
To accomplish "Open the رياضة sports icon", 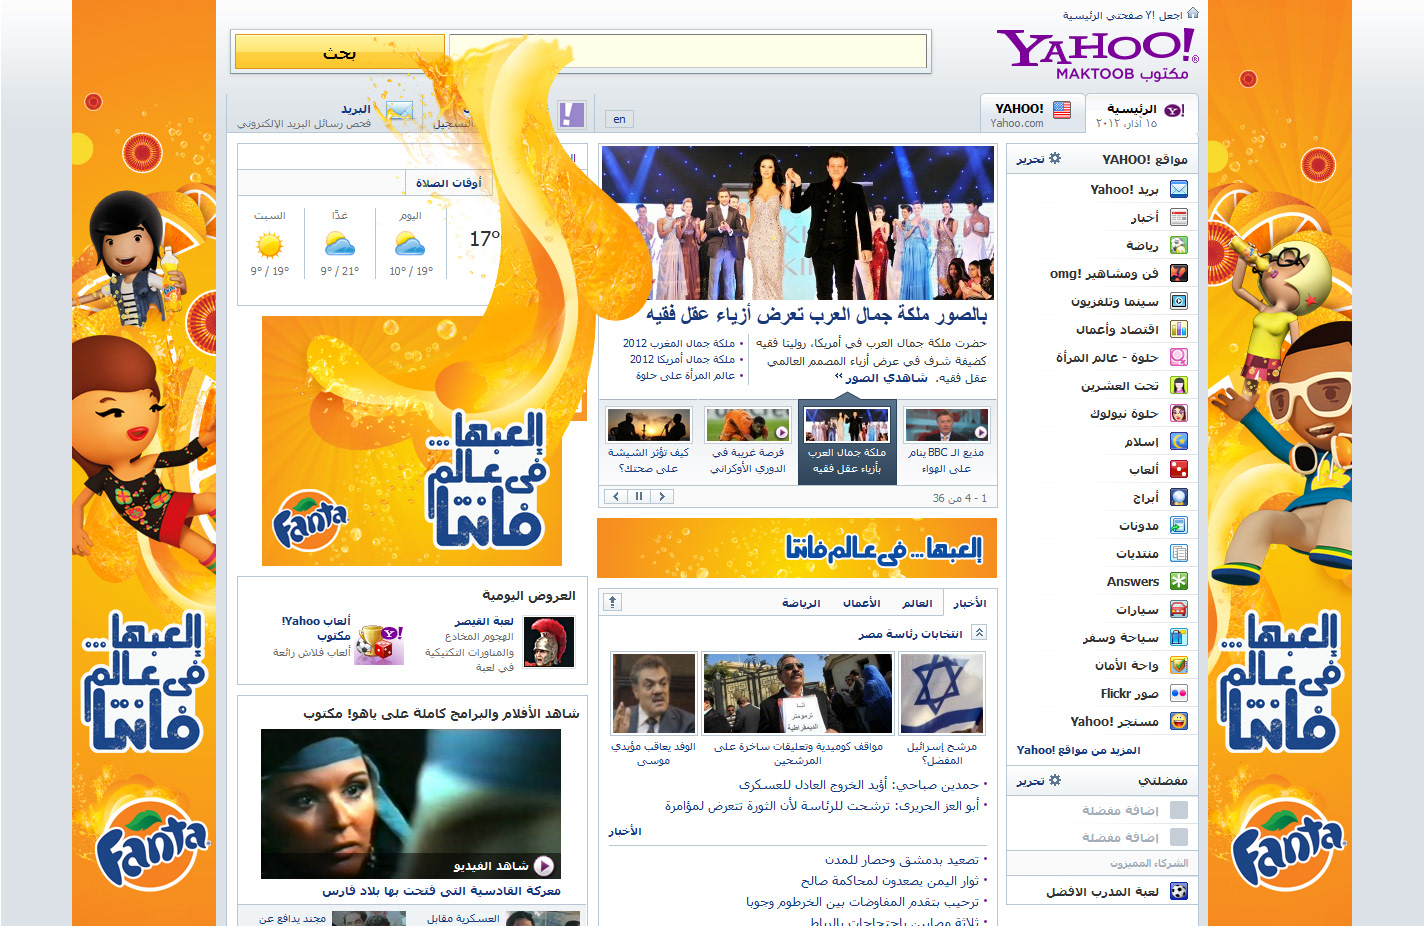I will [x=1179, y=245].
